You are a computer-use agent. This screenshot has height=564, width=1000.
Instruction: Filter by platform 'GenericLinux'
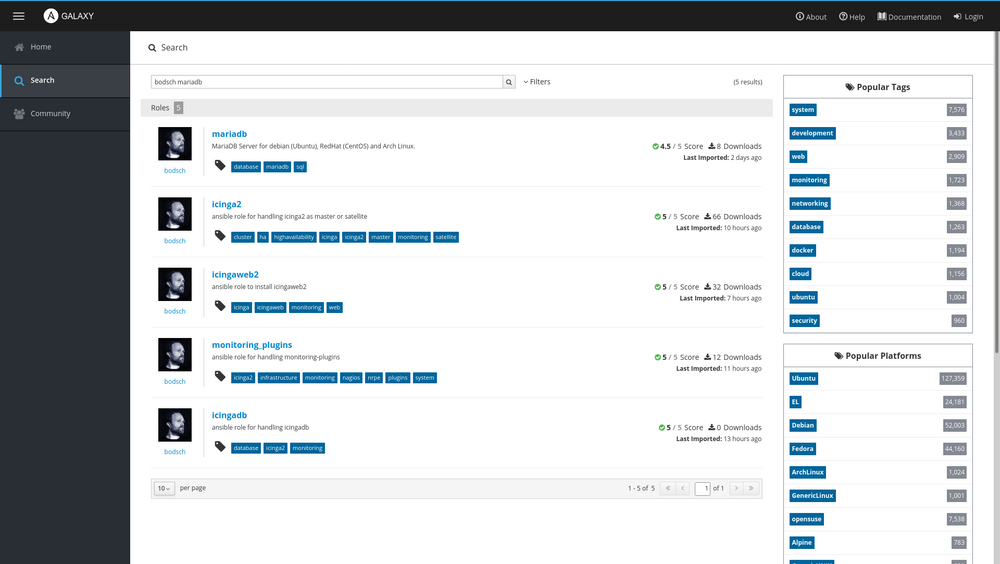pos(812,496)
